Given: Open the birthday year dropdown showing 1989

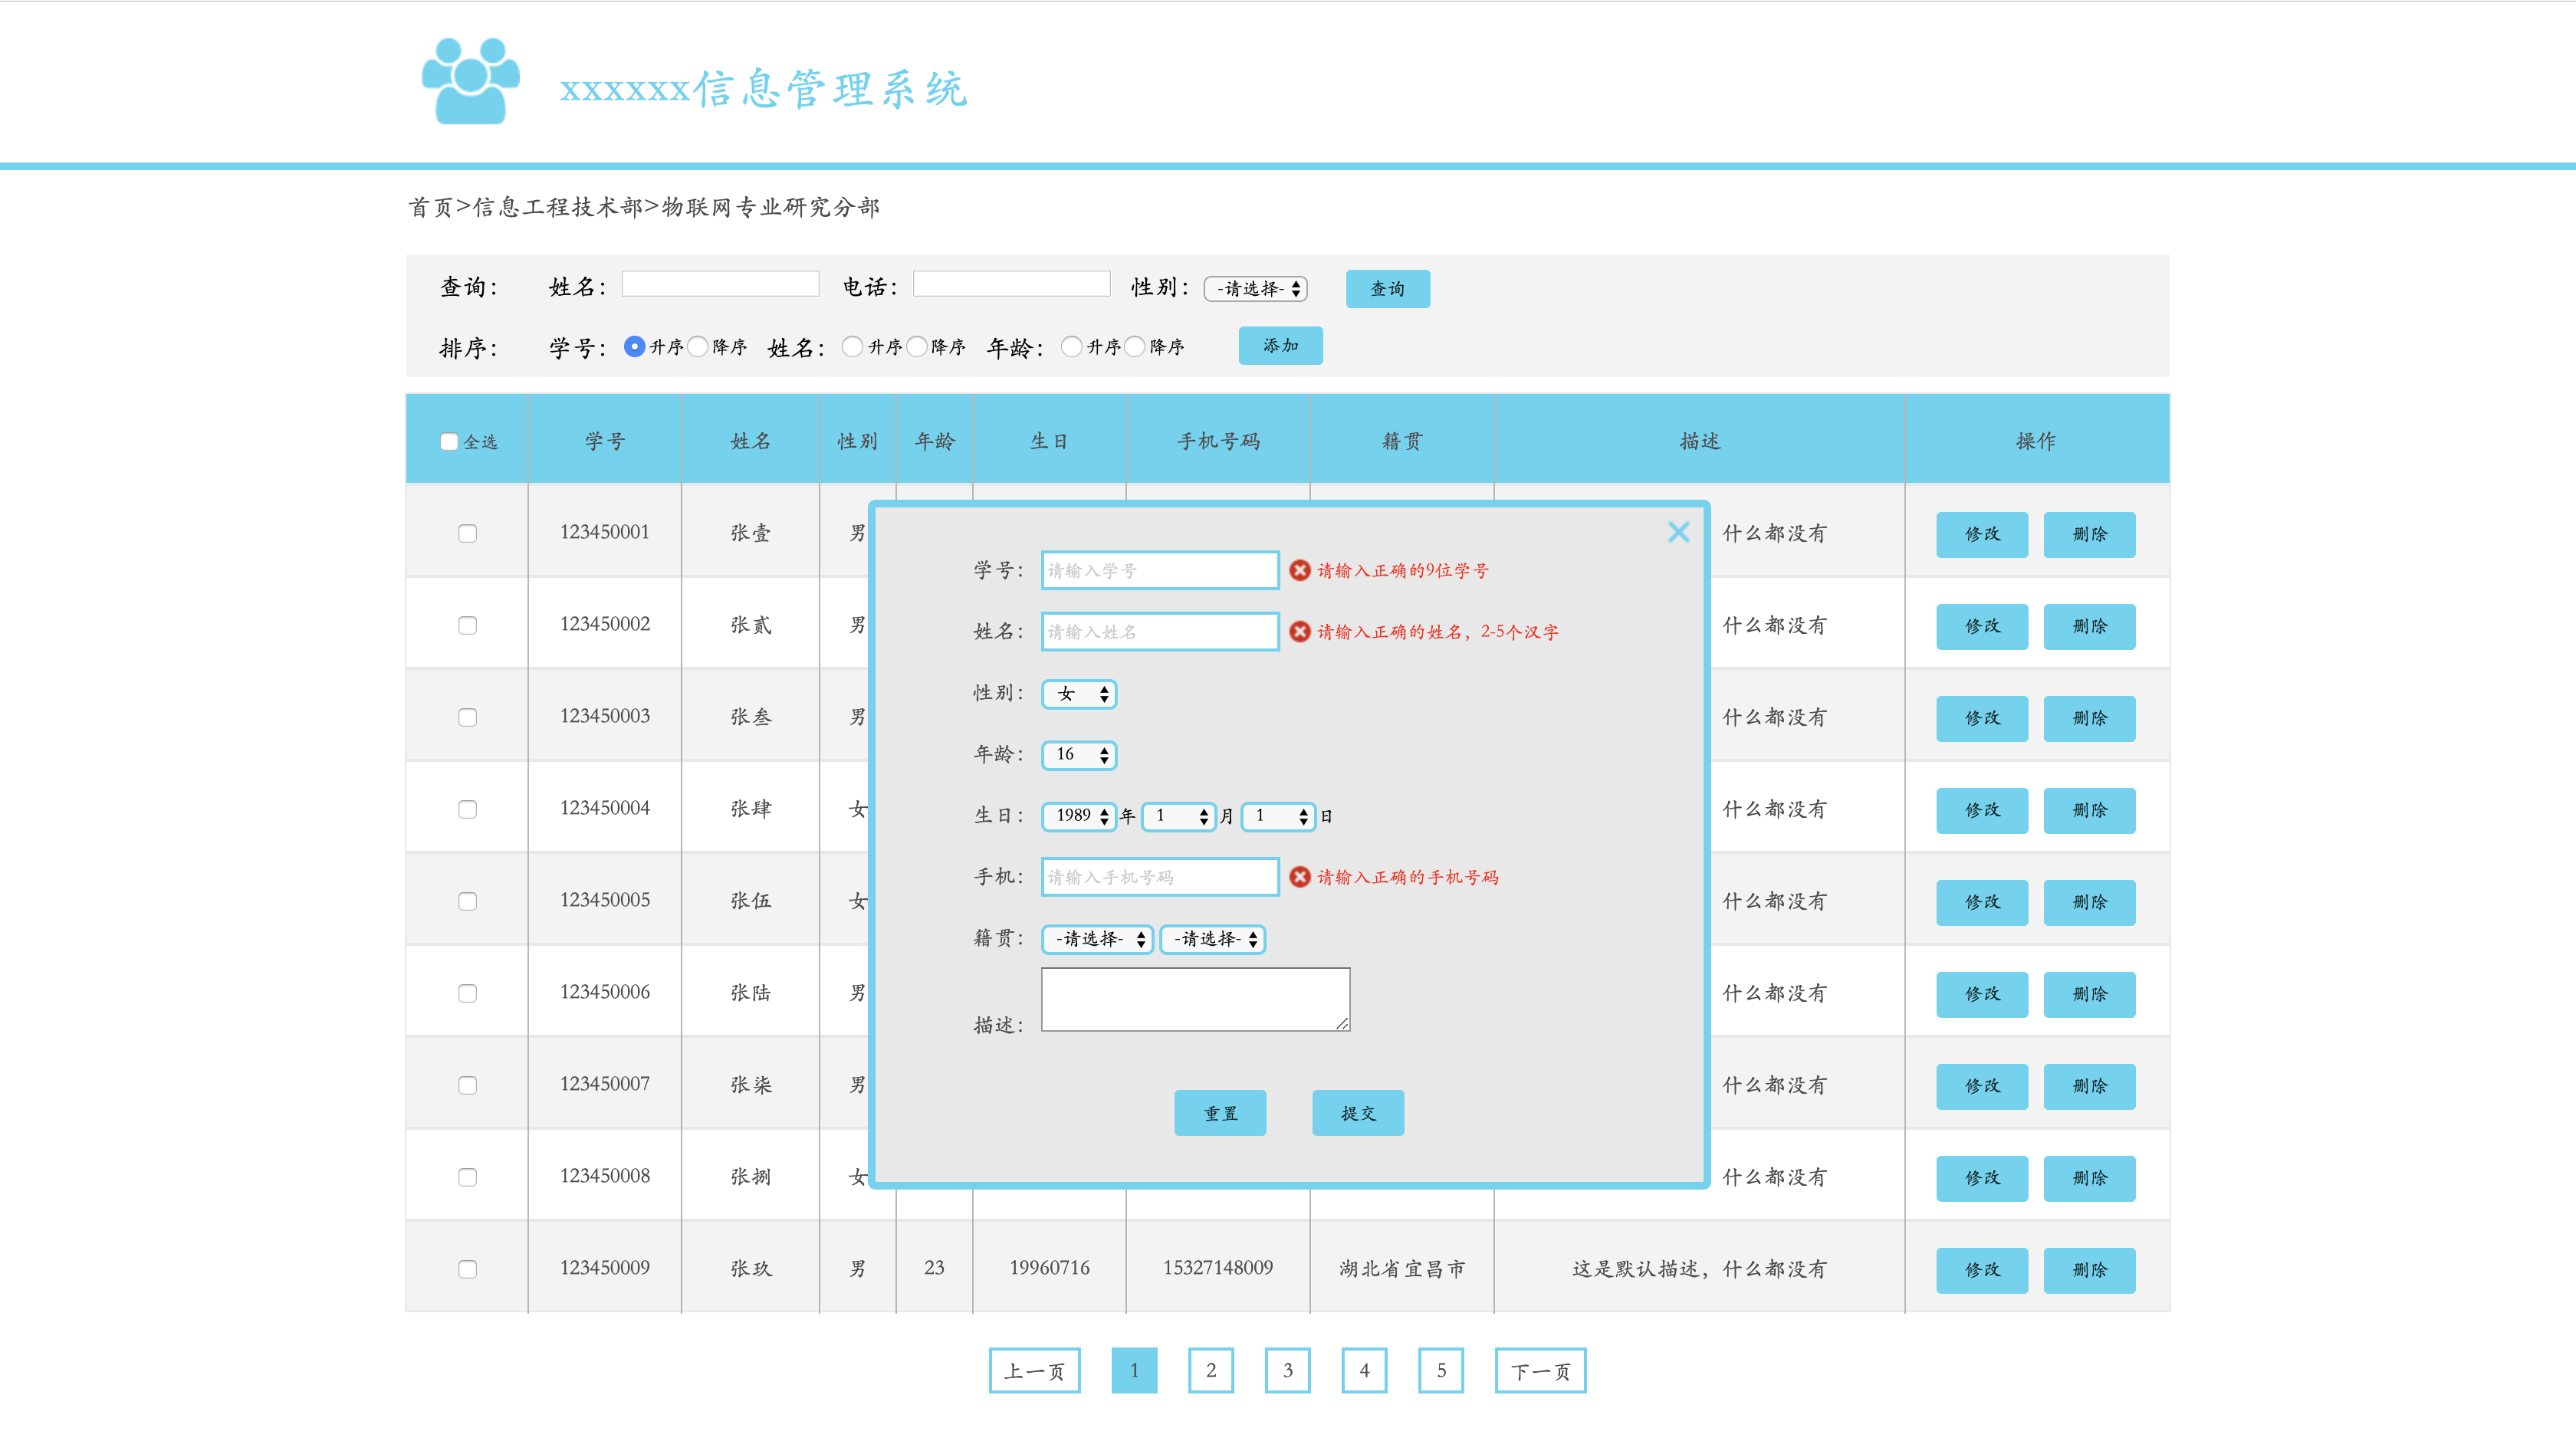Looking at the screenshot, I should (x=1079, y=816).
